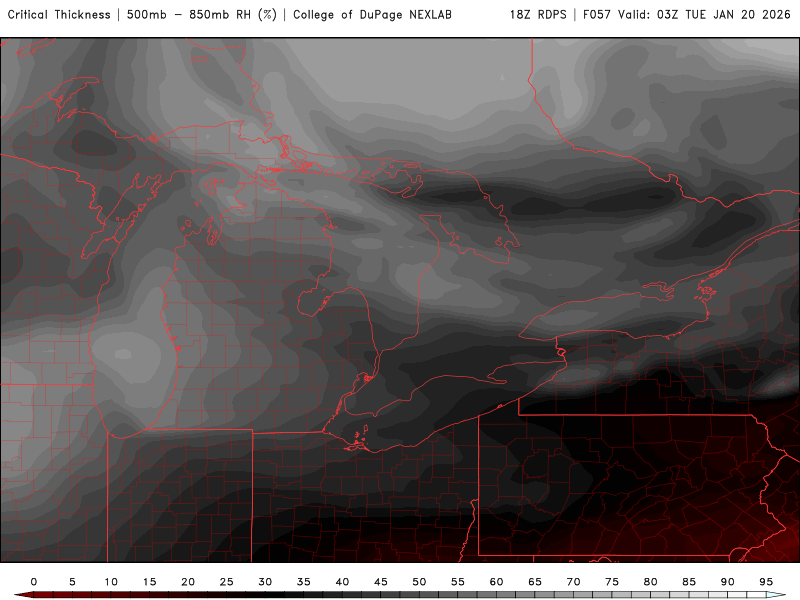Click the 'F057' forecast hour text
This screenshot has height=600, width=800.
[597, 15]
